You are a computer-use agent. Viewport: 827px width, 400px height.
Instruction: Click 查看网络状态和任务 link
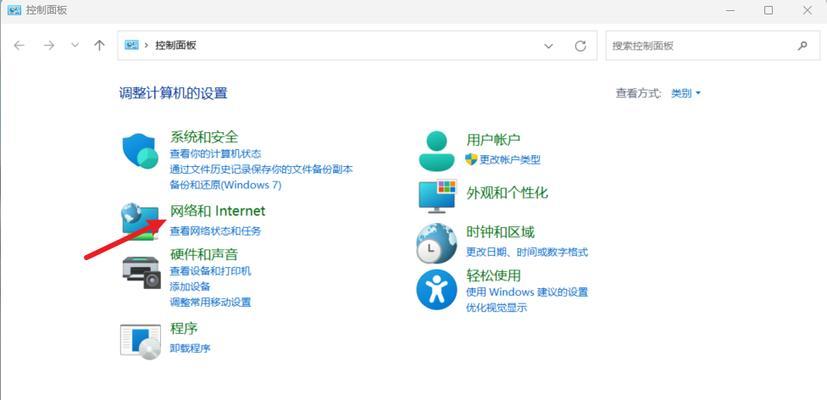tap(215, 231)
